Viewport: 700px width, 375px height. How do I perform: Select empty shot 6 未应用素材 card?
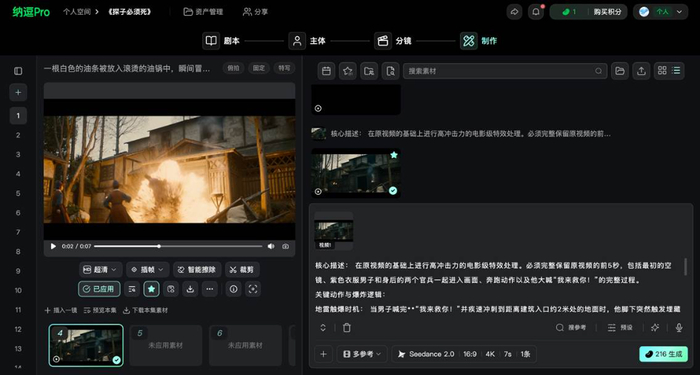point(245,346)
